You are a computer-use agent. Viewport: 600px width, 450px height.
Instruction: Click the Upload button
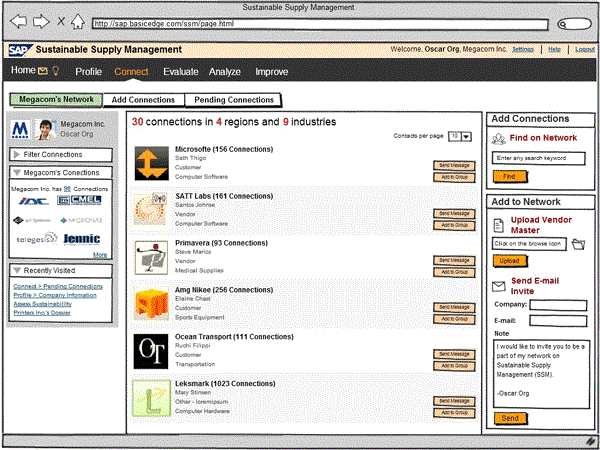click(x=510, y=261)
